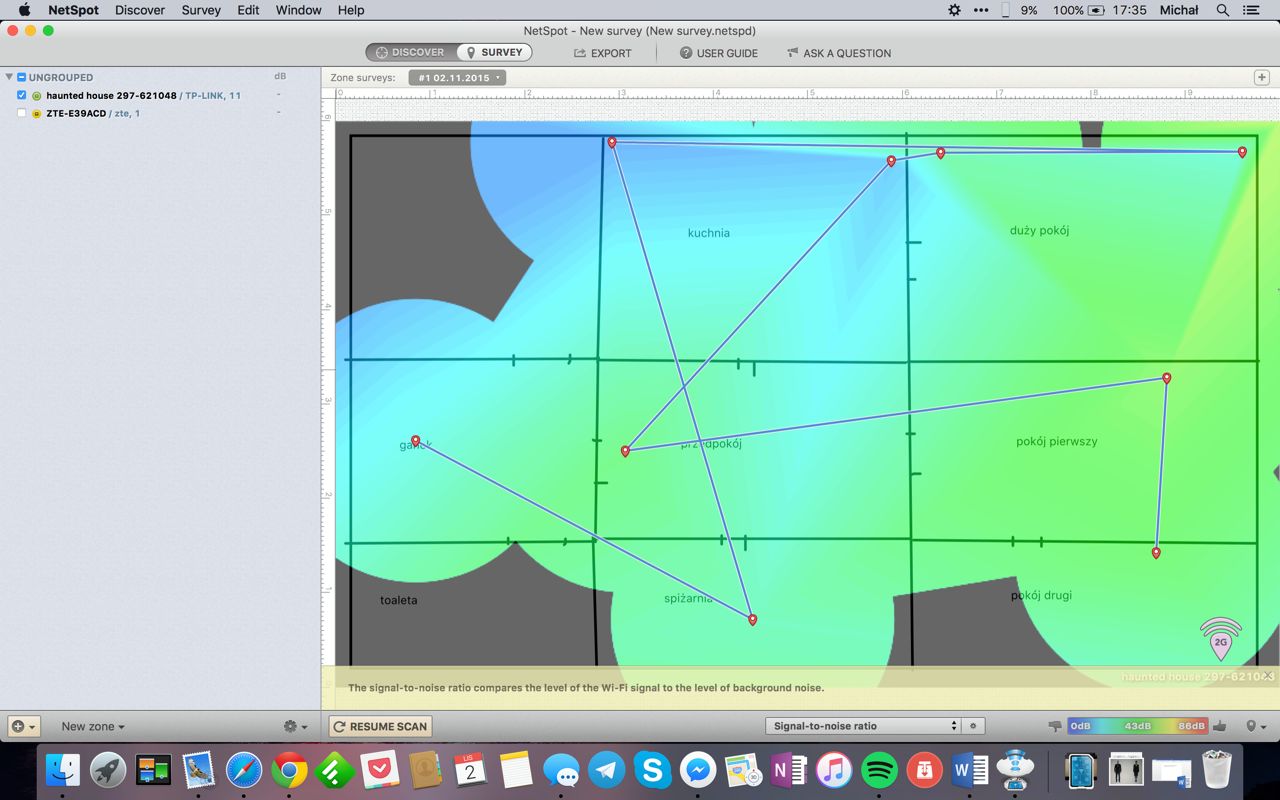Viewport: 1280px width, 800px height.
Task: Open Spotify from the Dock
Action: coord(879,770)
